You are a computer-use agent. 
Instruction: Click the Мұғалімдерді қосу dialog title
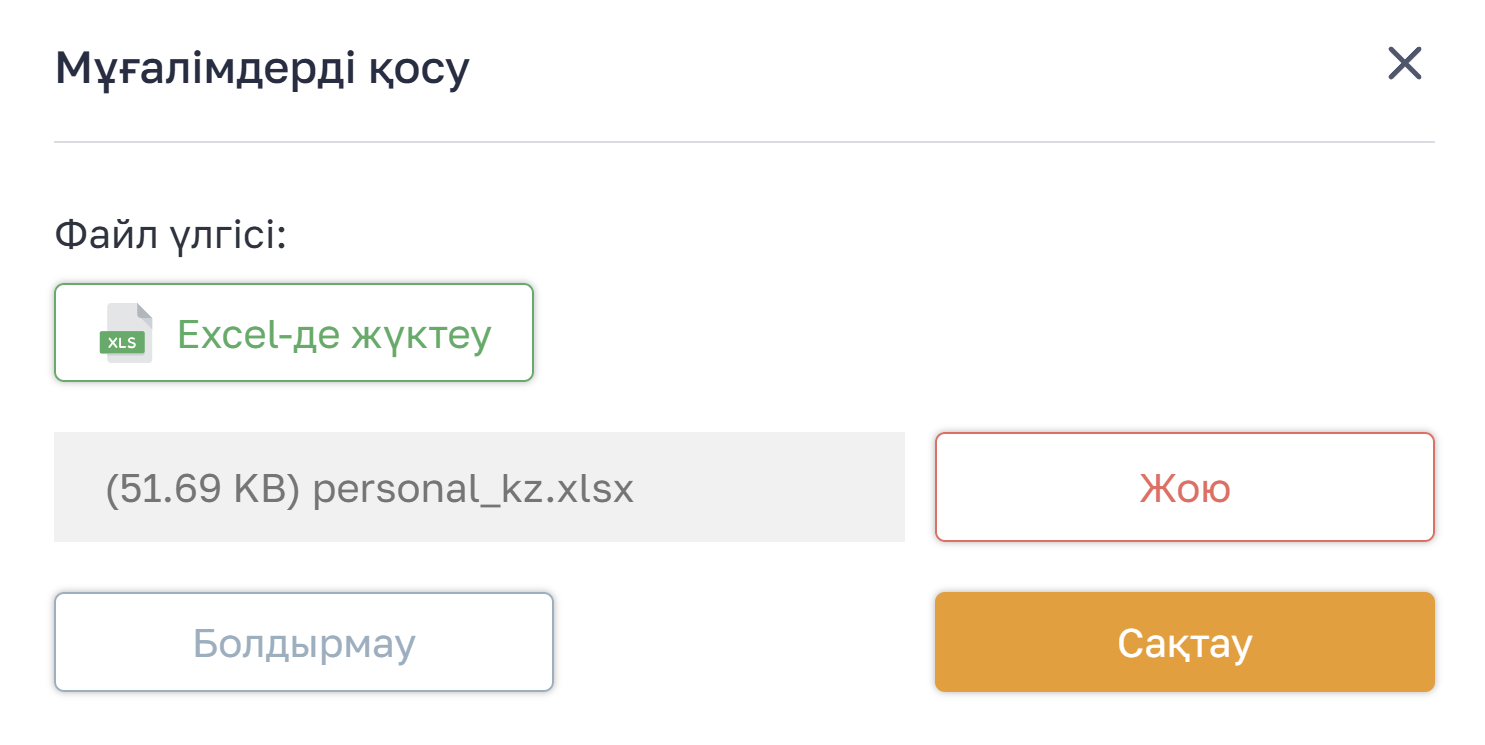pyautogui.click(x=262, y=69)
